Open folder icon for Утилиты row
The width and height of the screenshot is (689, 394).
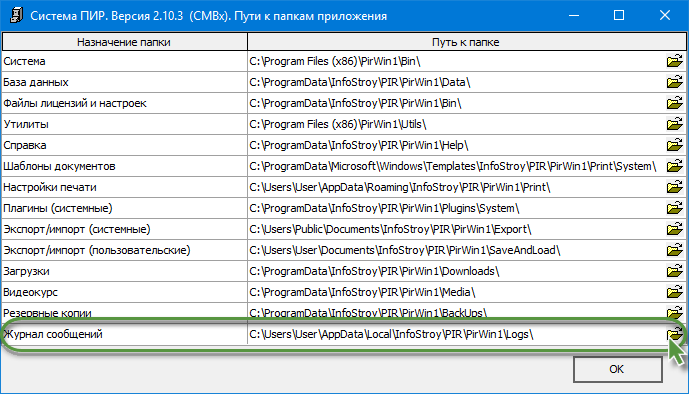[674, 124]
